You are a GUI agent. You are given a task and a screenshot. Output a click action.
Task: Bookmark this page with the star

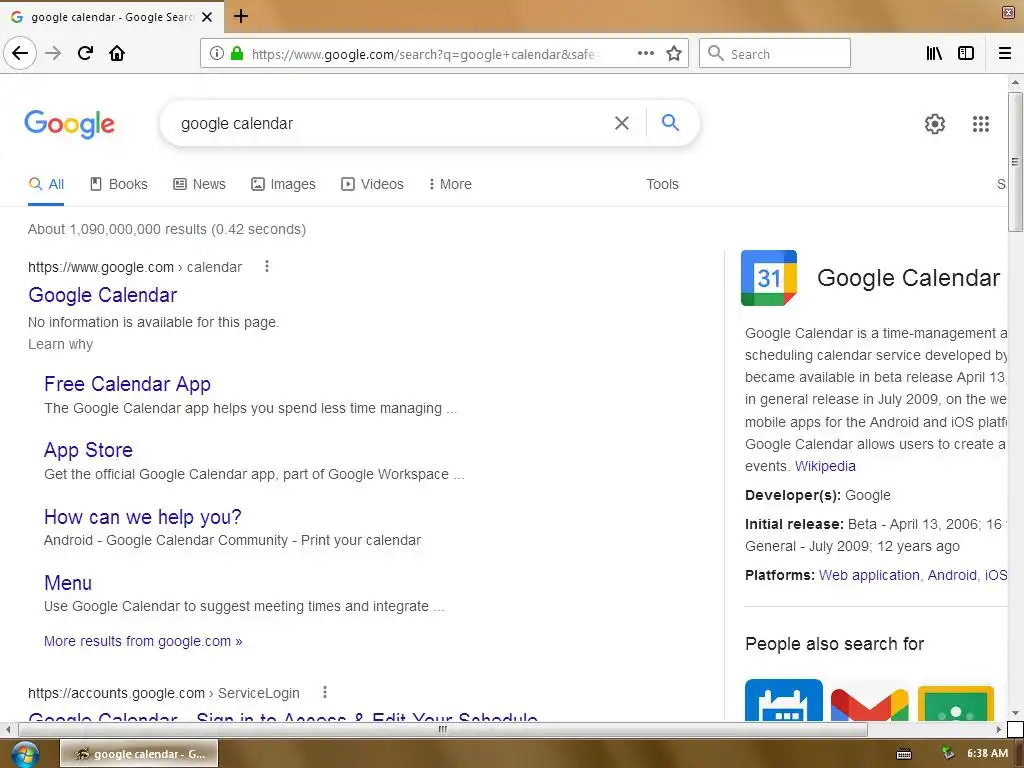click(x=674, y=54)
